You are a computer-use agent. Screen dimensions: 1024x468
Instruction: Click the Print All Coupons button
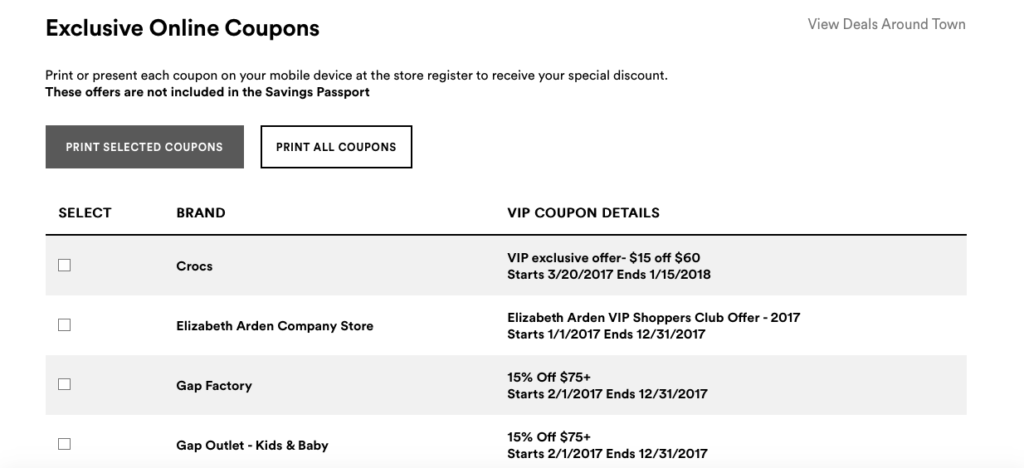(x=336, y=147)
